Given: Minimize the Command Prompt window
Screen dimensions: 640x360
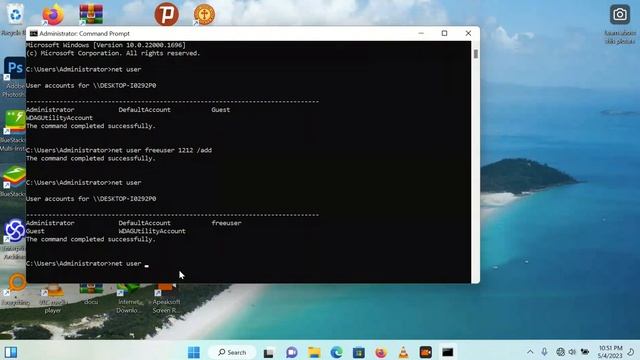Looking at the screenshot, I should point(421,33).
